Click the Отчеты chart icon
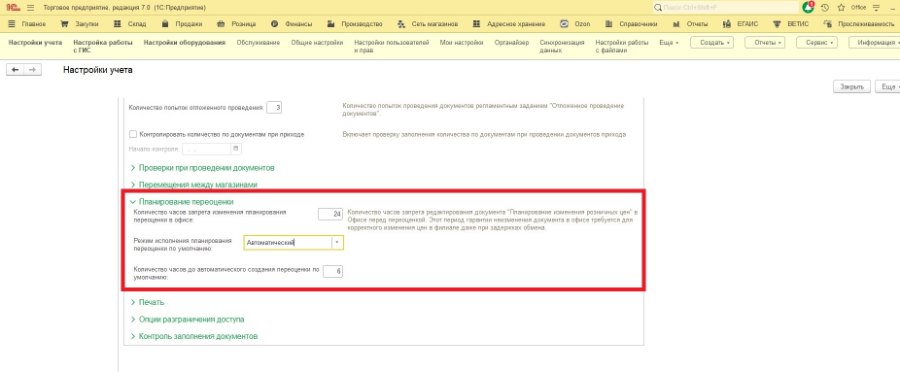This screenshot has height=372, width=900. pyautogui.click(x=676, y=24)
